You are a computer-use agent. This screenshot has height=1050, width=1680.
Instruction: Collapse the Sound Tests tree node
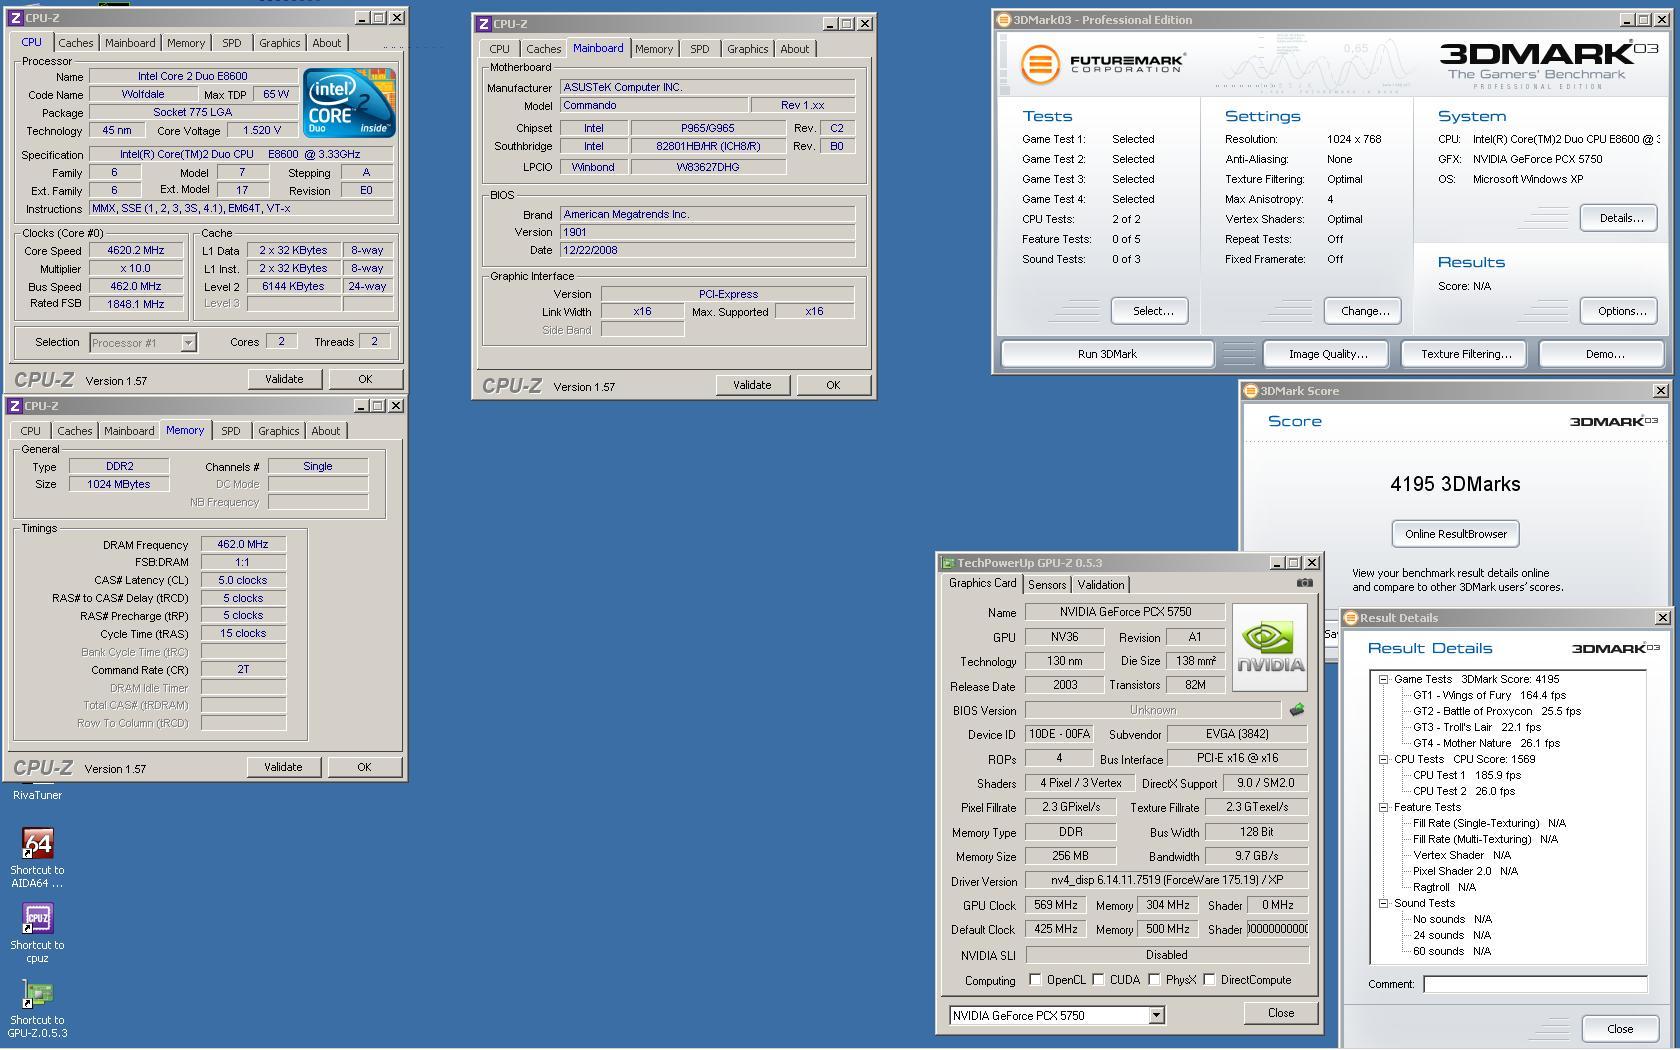(x=1383, y=903)
